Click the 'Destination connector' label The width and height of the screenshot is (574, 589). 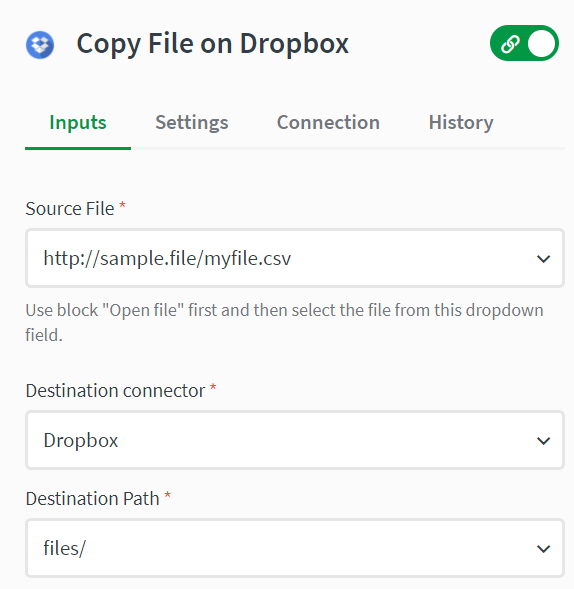click(x=115, y=391)
